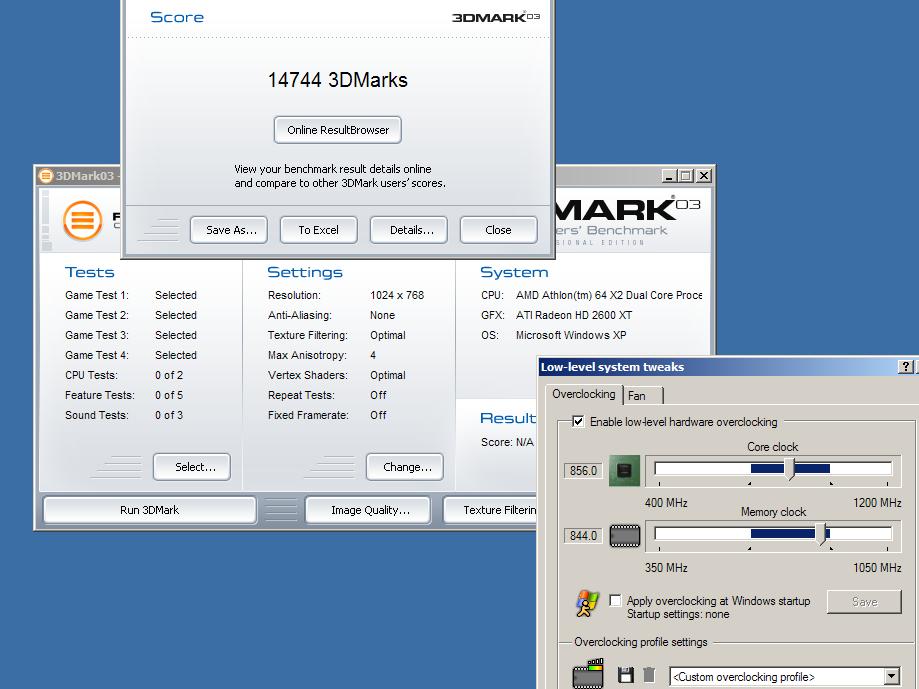Save overclocking profile with floppy disk icon
The width and height of the screenshot is (919, 689).
click(625, 675)
